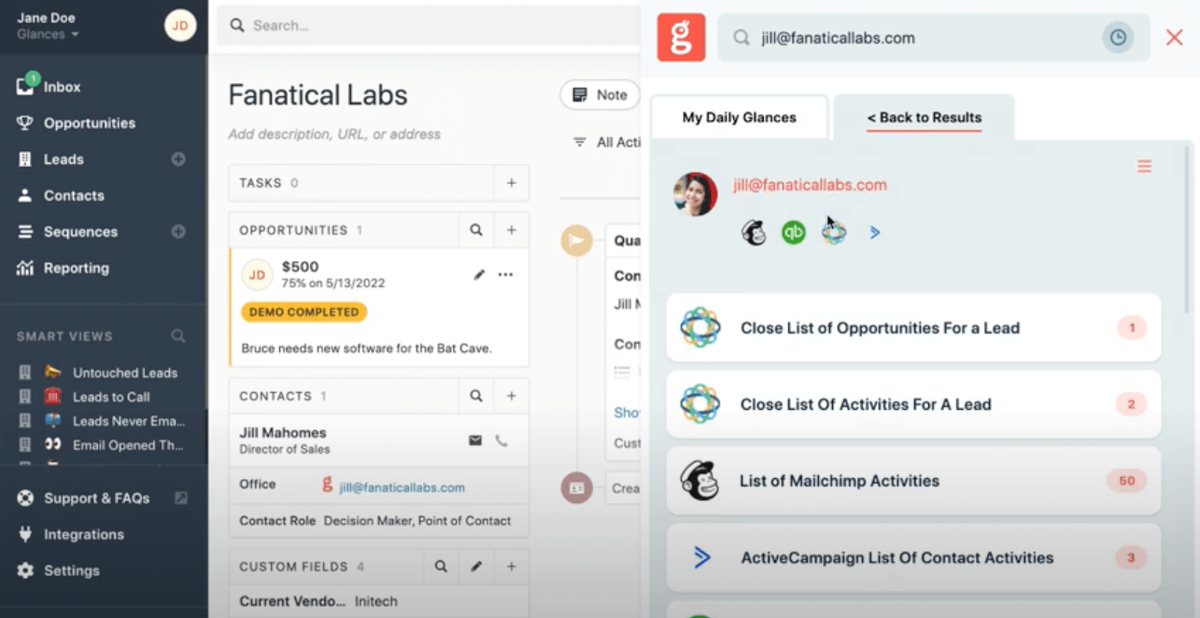Edit the $500 opportunity with the pencil

tap(479, 274)
